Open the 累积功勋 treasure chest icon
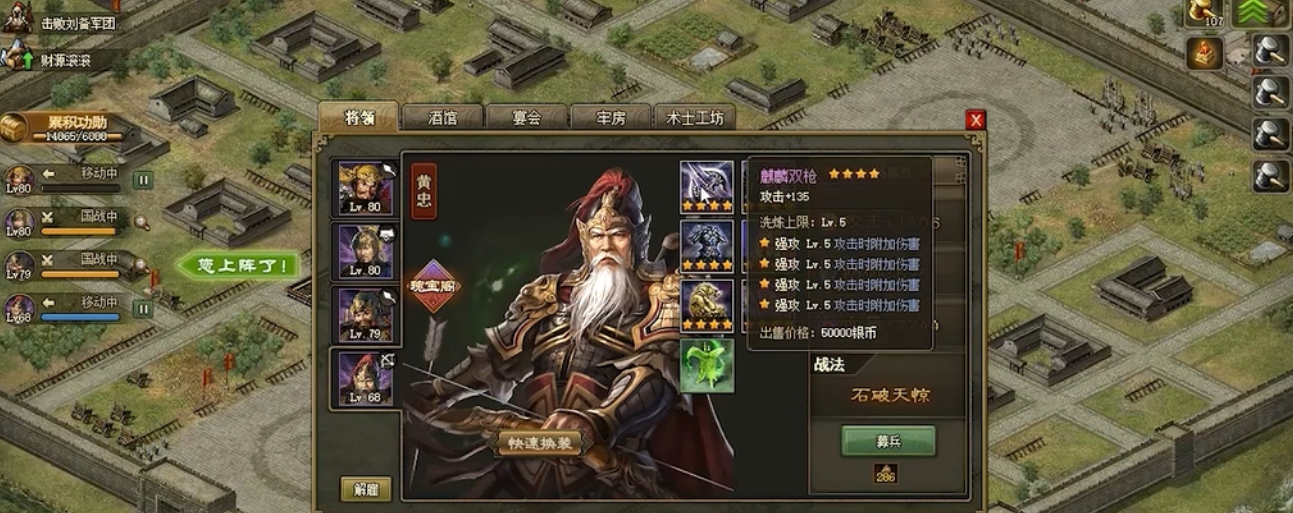 (15, 129)
